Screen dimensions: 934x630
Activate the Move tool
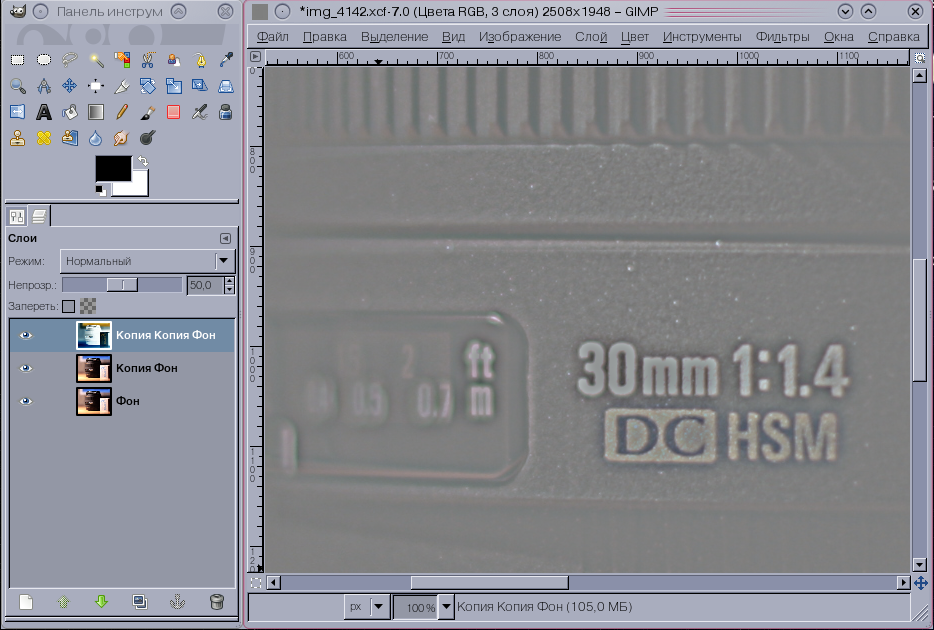[70, 86]
